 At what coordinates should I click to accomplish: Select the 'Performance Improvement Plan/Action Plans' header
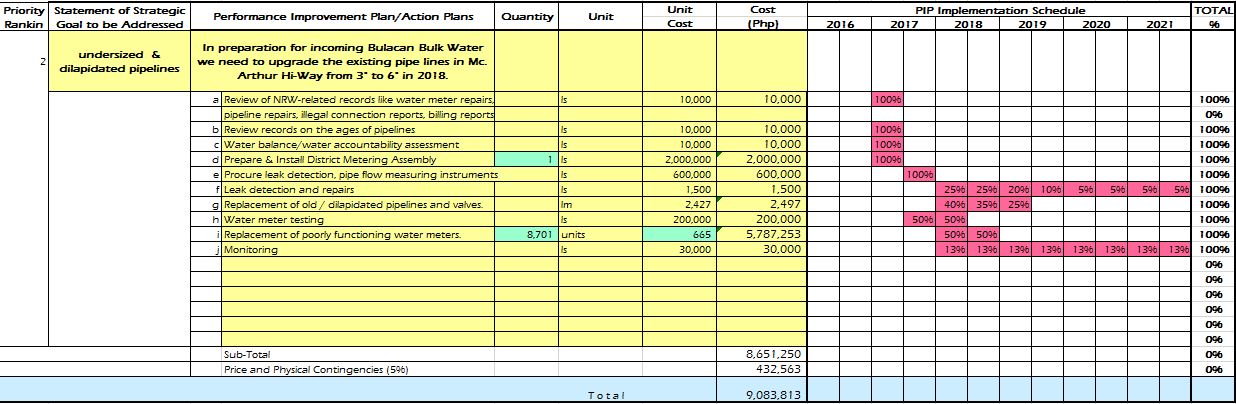click(341, 16)
